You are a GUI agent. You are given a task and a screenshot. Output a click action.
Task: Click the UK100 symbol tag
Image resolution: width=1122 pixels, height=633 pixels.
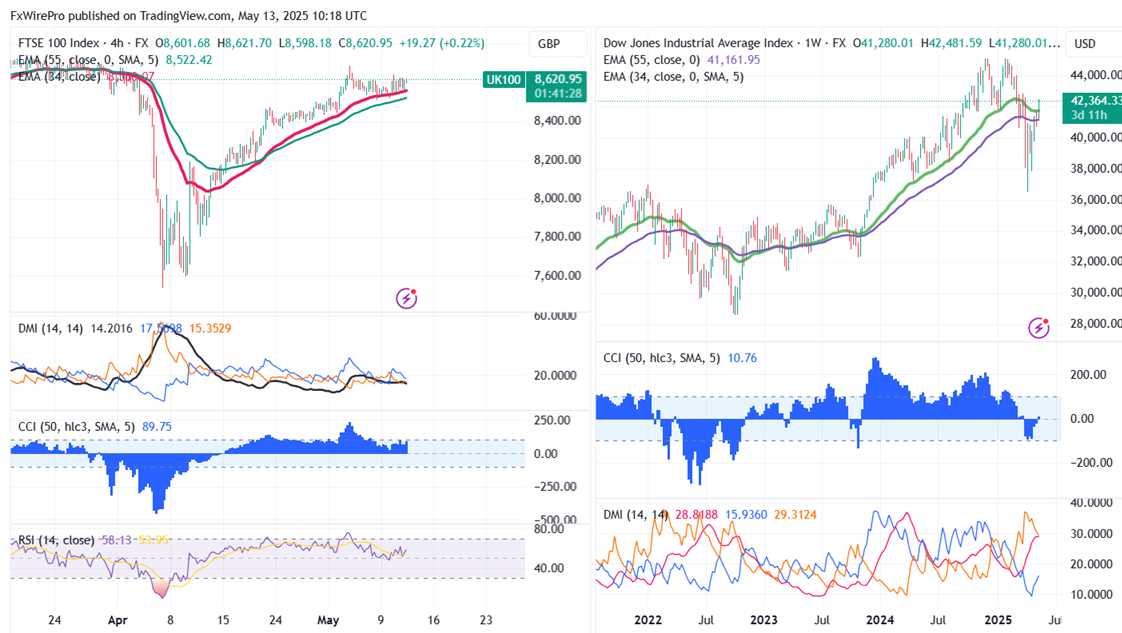(503, 79)
